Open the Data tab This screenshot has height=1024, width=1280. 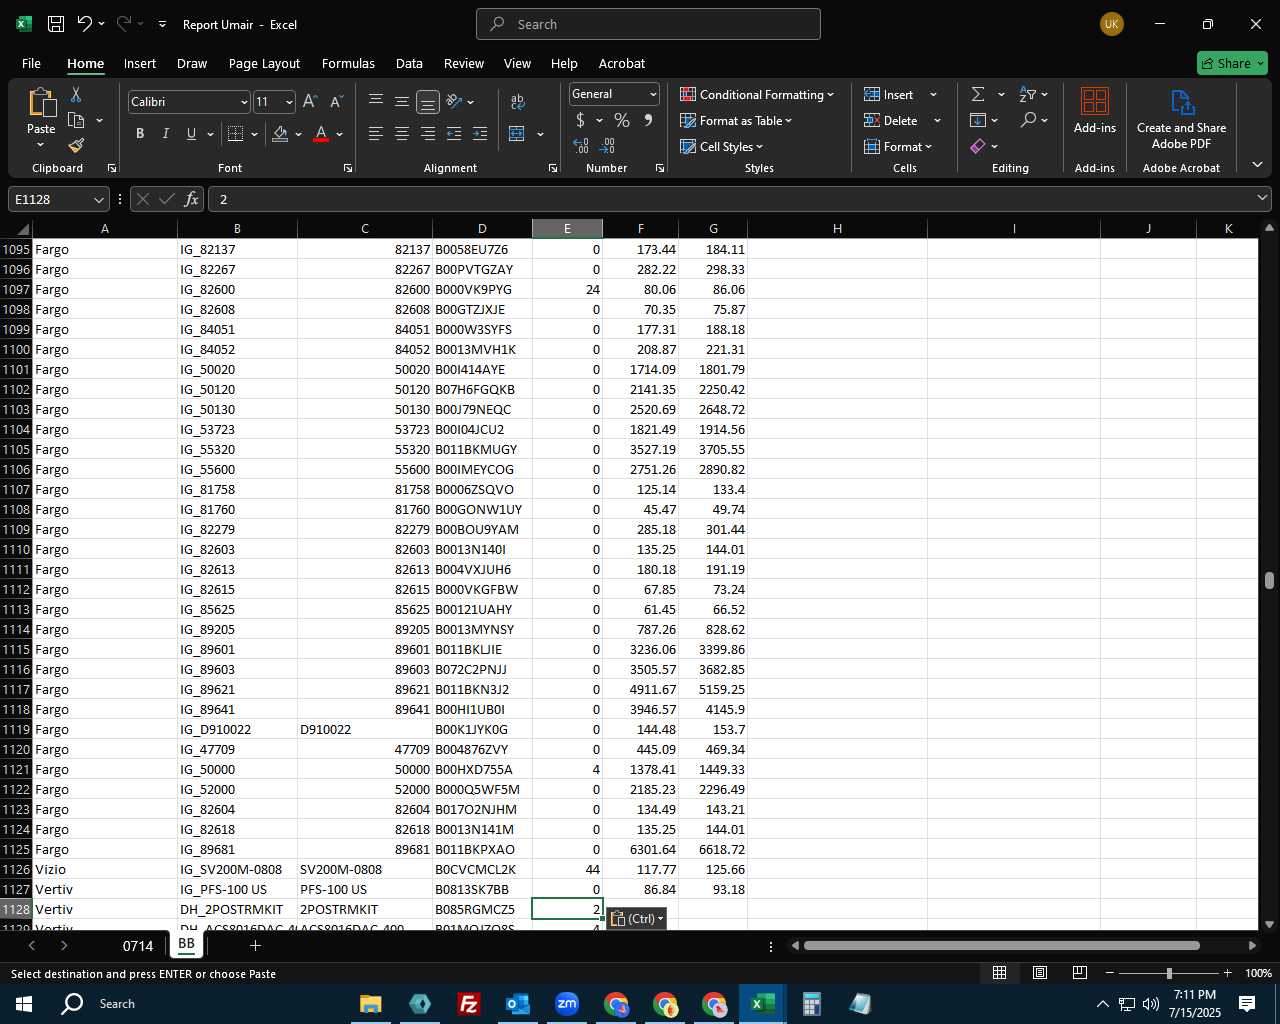point(409,63)
